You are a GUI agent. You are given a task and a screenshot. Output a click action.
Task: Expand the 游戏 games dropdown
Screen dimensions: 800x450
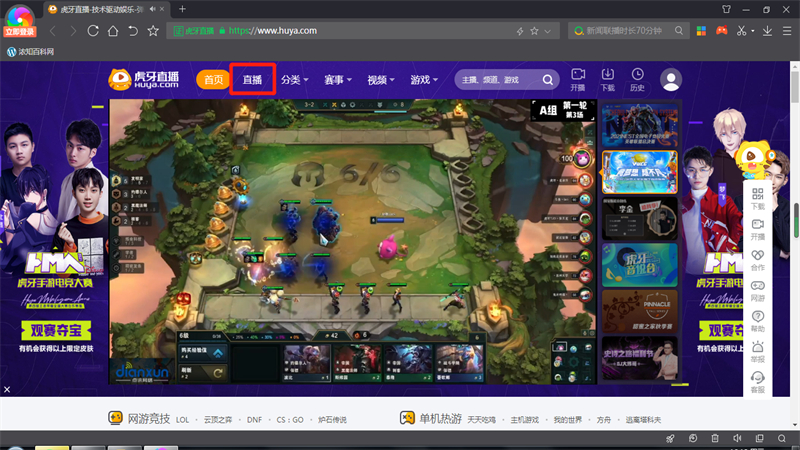(x=424, y=80)
